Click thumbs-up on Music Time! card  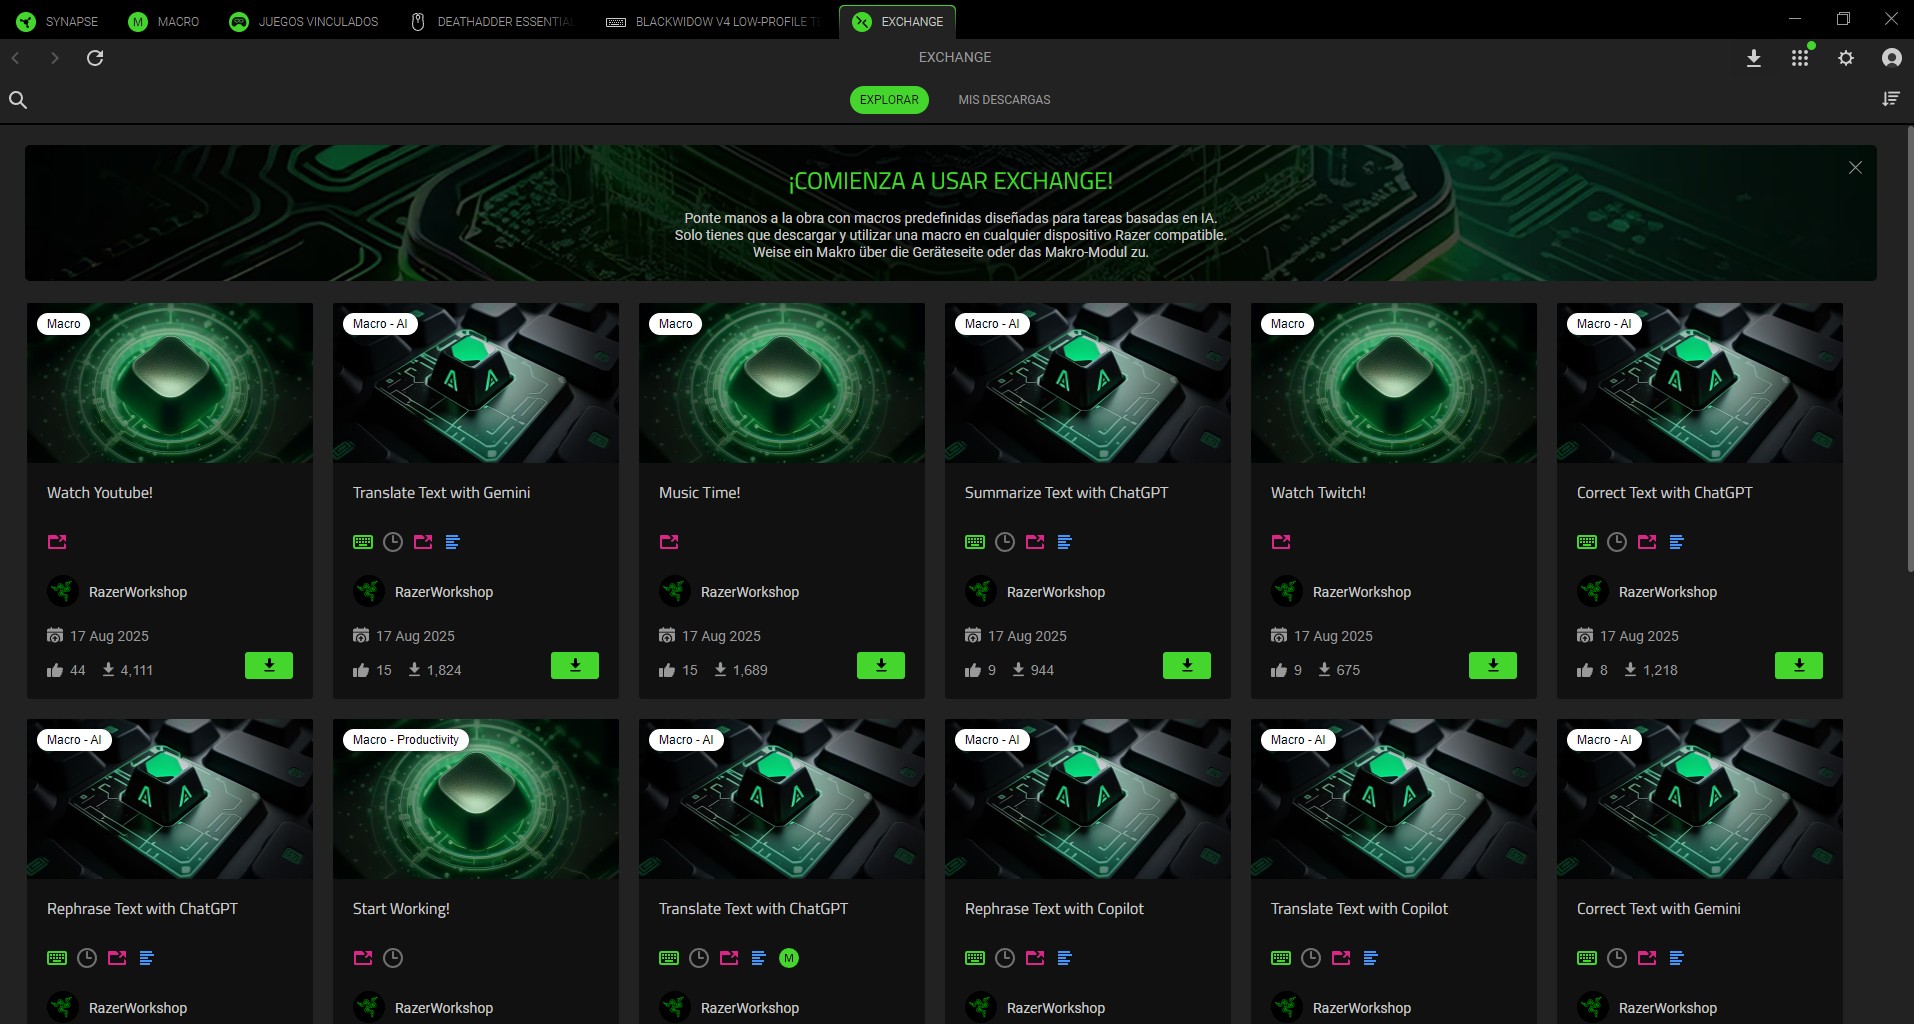click(x=667, y=670)
